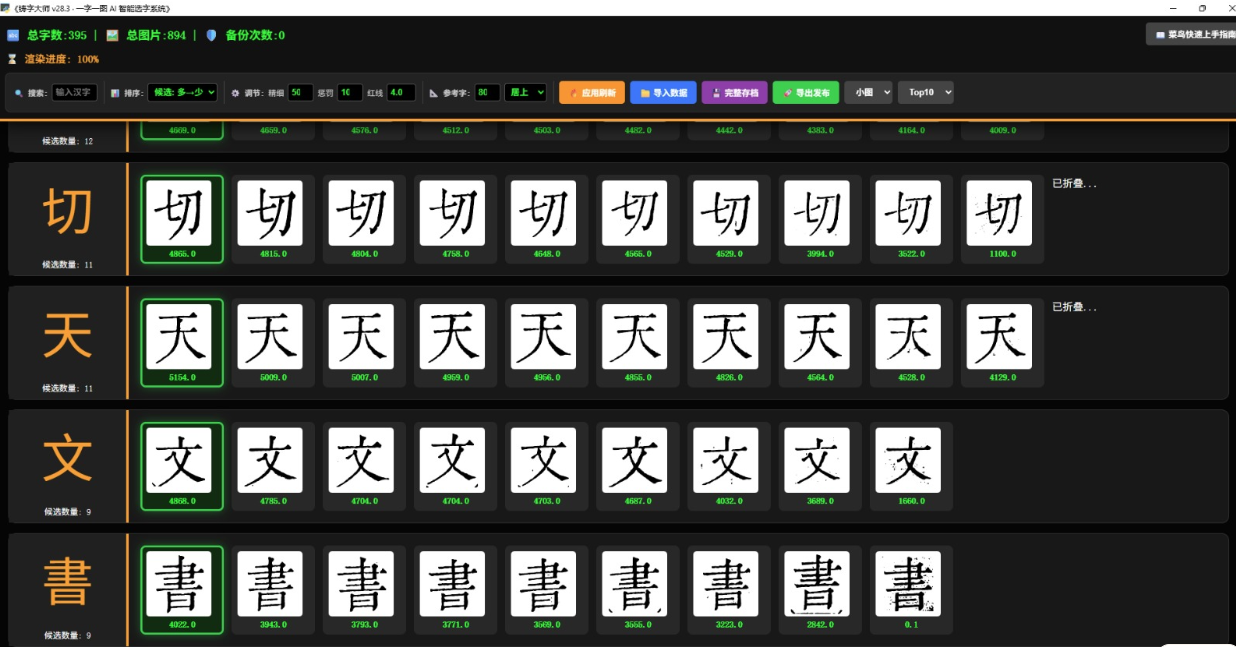This screenshot has width=1236, height=647.
Task: Click the shield icon beside 备份次数
Action: pyautogui.click(x=211, y=35)
